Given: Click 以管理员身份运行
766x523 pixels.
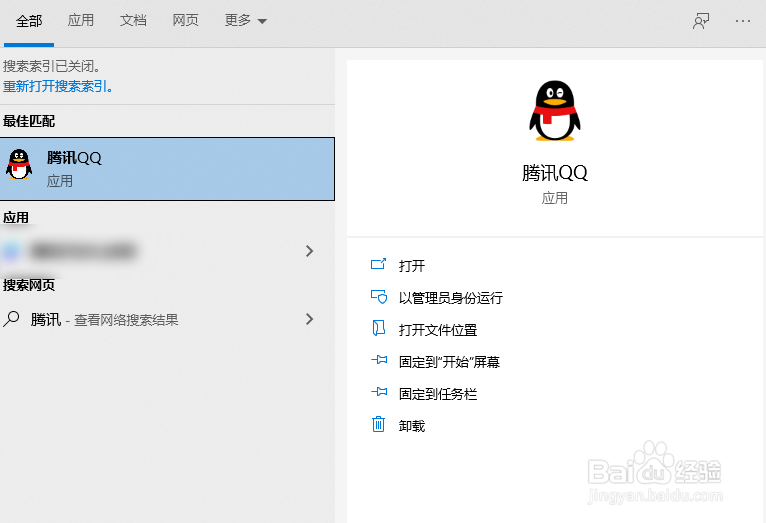Looking at the screenshot, I should [x=450, y=298].
